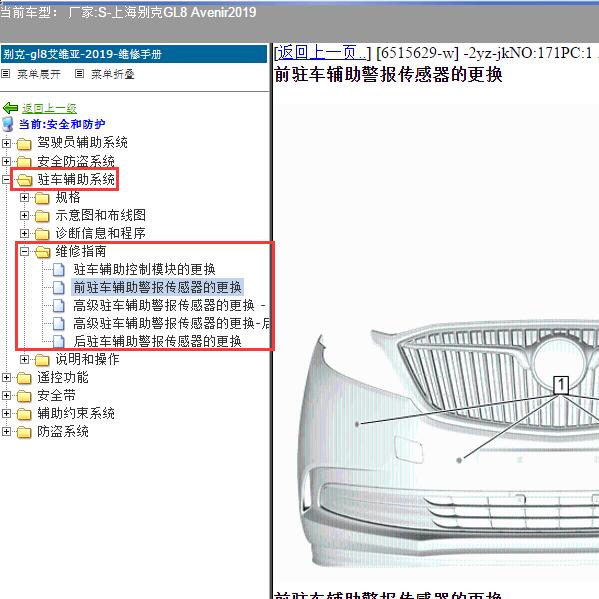Click the 菜单折叠 list icon
599x599 pixels.
[x=79, y=73]
